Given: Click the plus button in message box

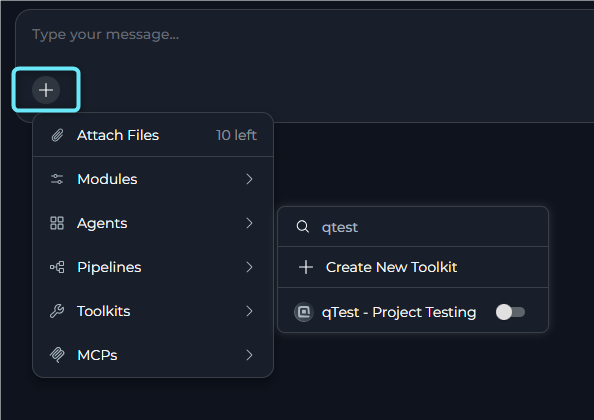Looking at the screenshot, I should (x=46, y=90).
